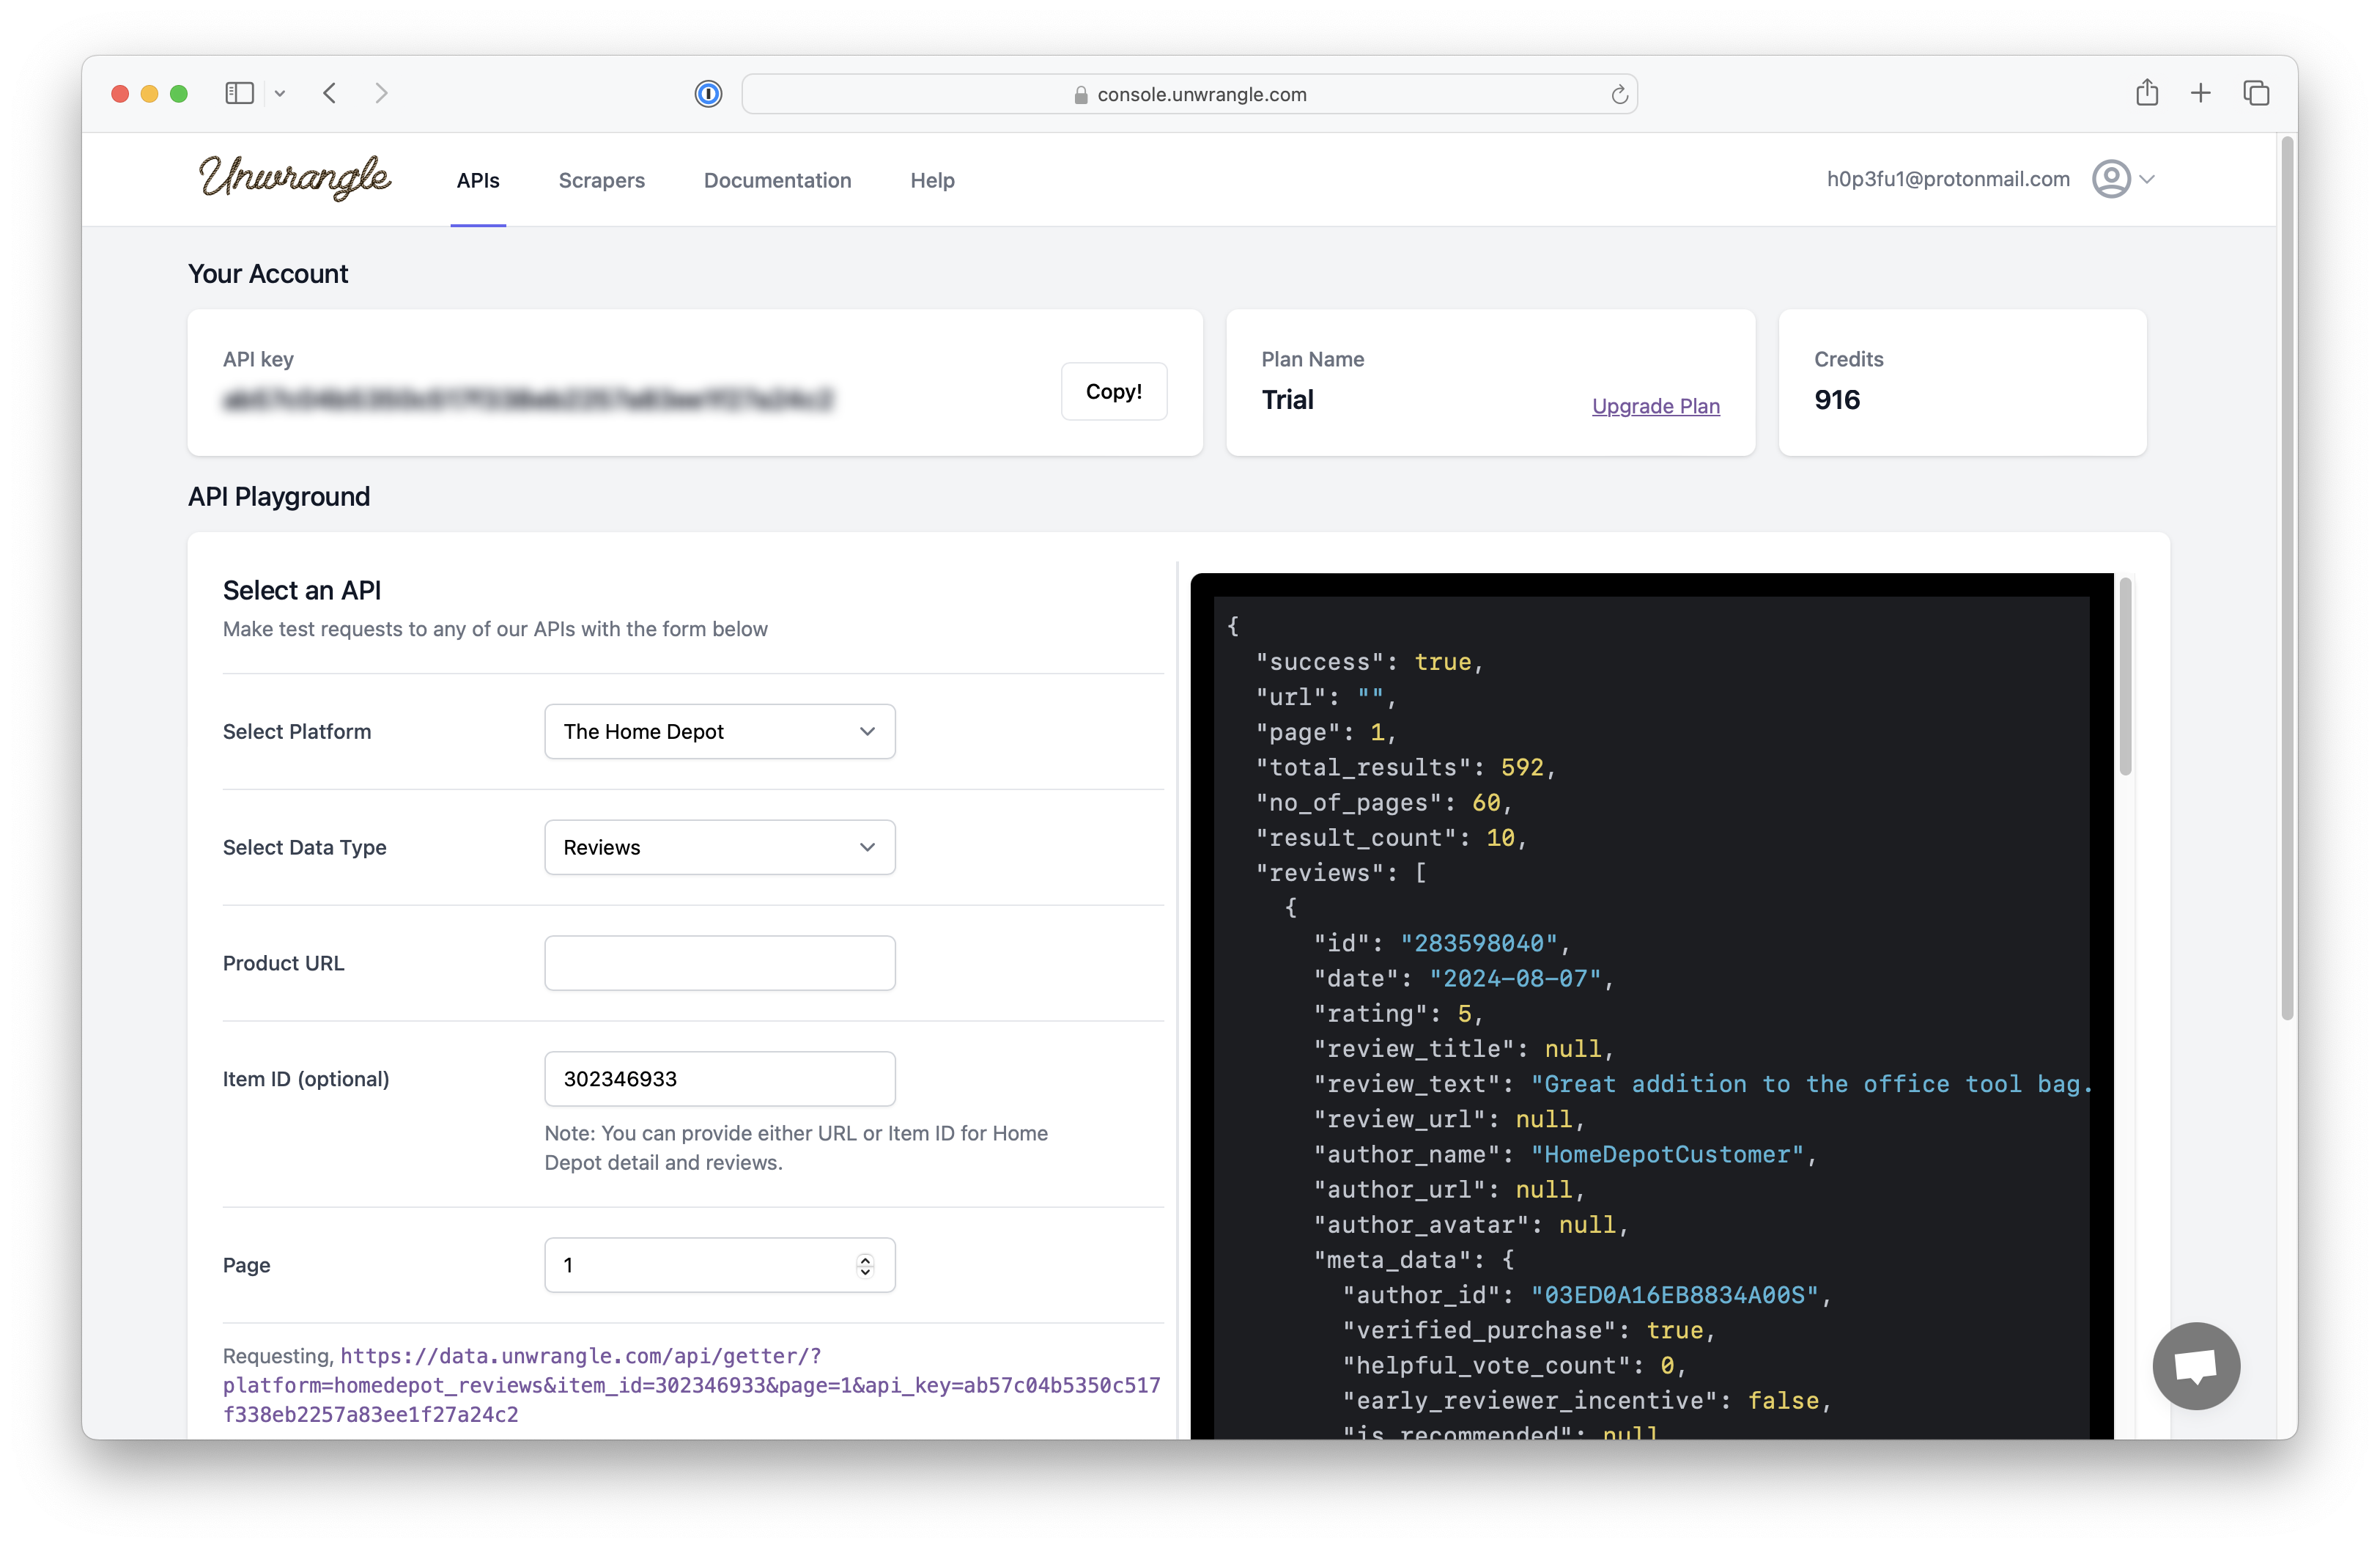Image resolution: width=2380 pixels, height=1548 pixels.
Task: Click the "id": "283598040" line
Action: [1442, 943]
